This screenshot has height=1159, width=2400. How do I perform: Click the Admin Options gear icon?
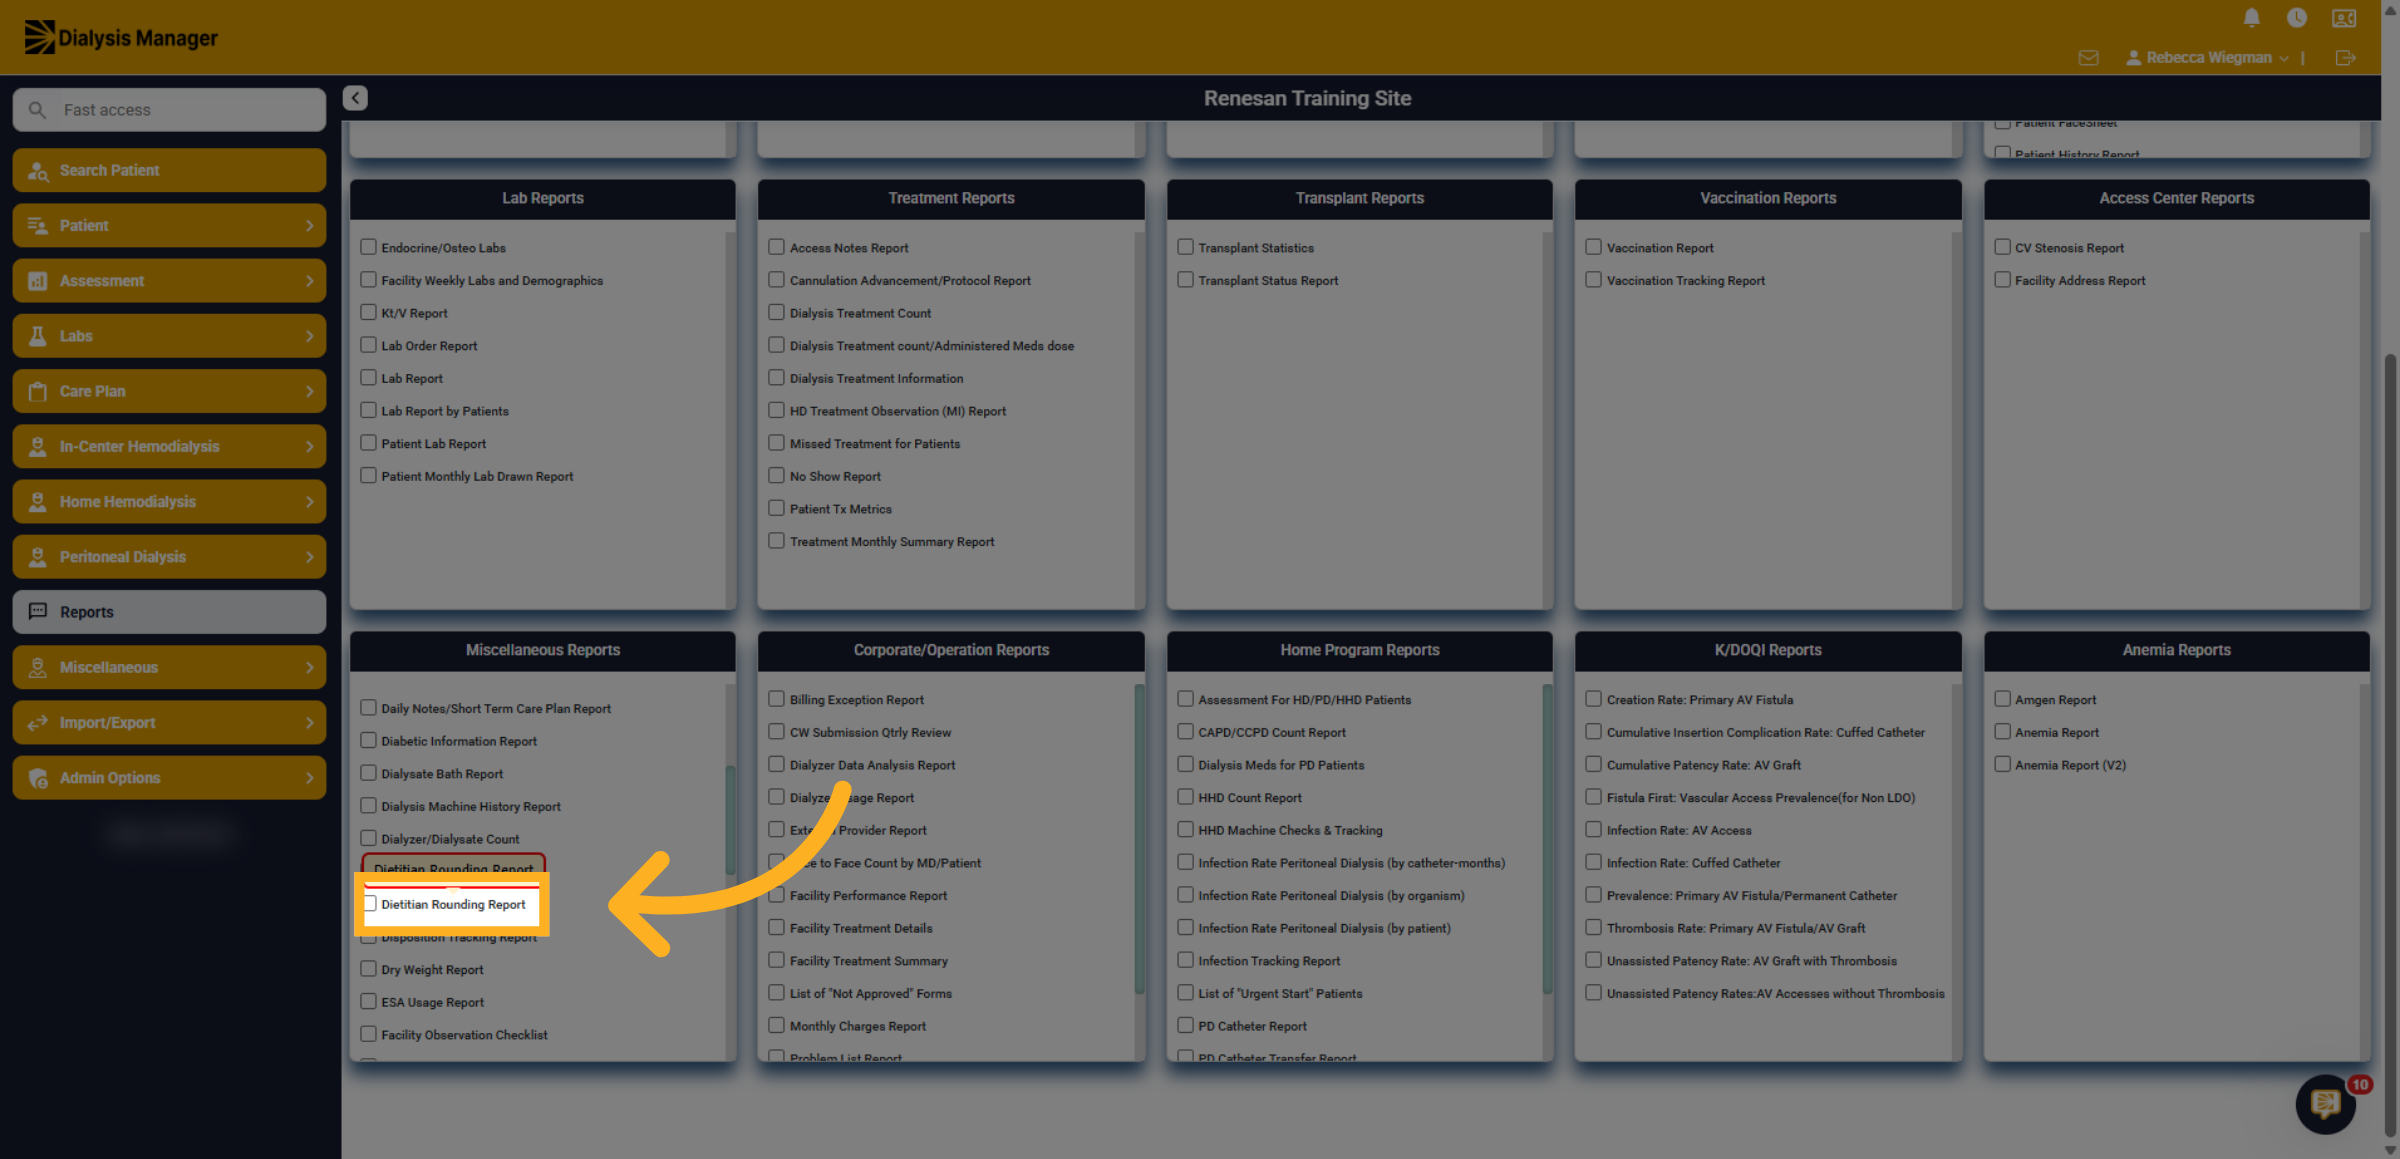(38, 778)
